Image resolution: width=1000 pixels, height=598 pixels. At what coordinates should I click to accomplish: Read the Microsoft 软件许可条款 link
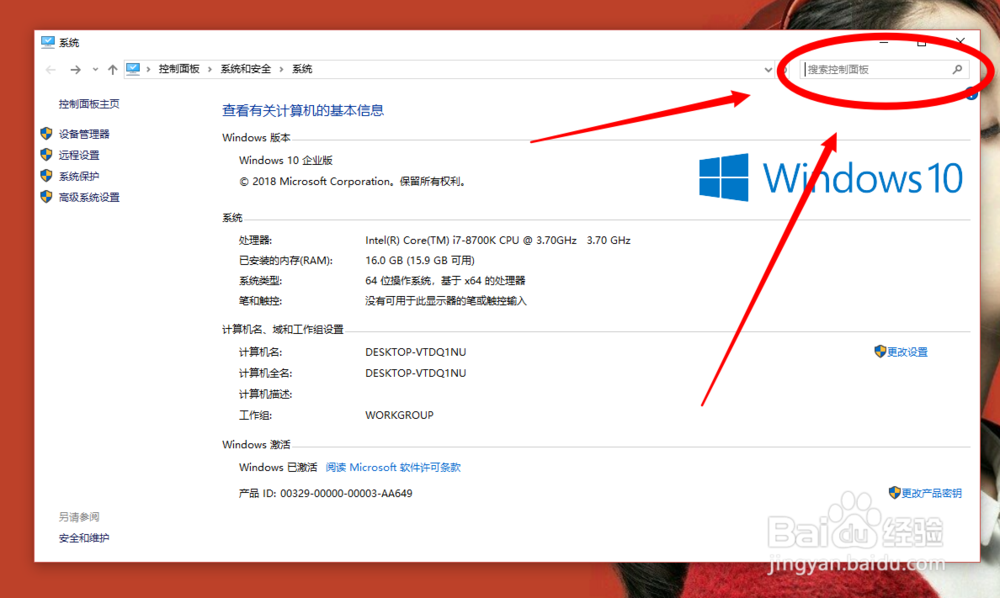[395, 467]
